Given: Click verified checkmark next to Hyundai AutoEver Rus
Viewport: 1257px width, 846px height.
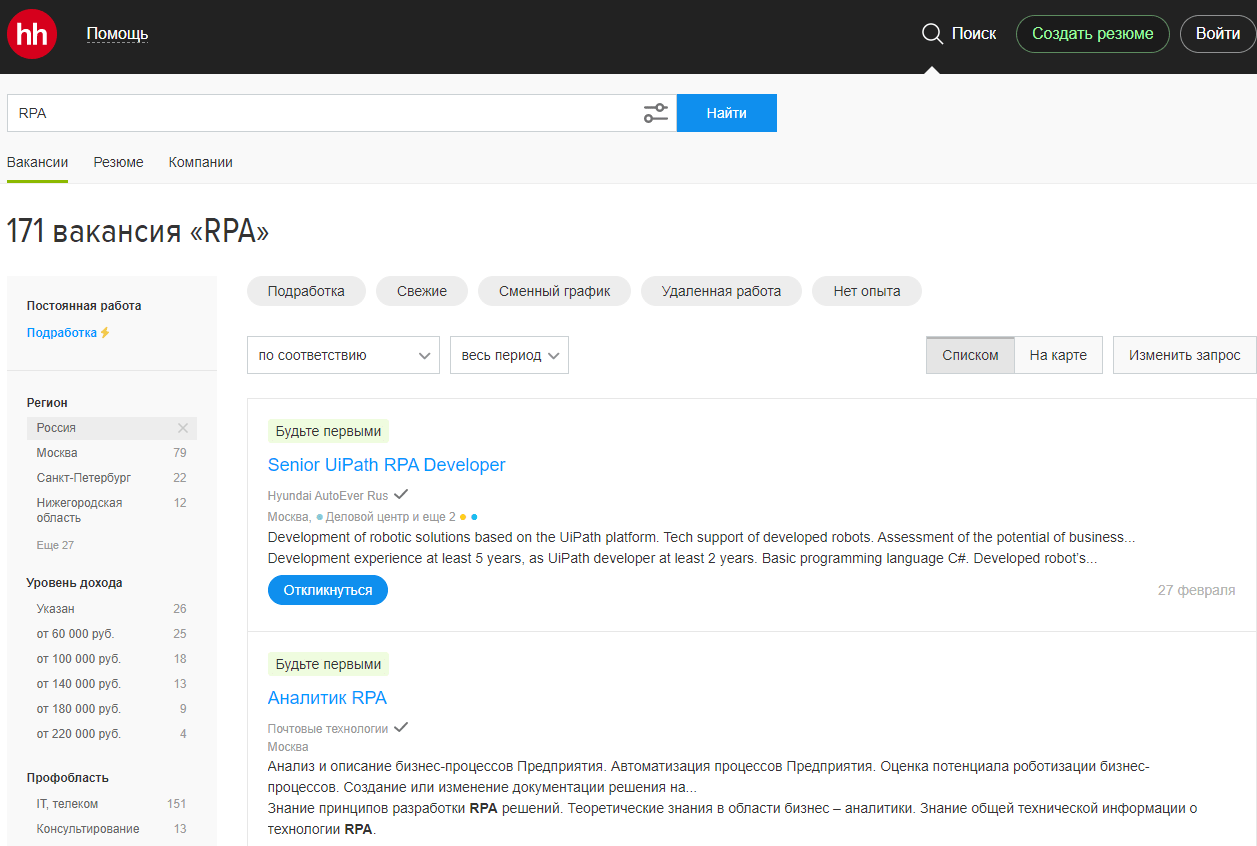Looking at the screenshot, I should 401,494.
